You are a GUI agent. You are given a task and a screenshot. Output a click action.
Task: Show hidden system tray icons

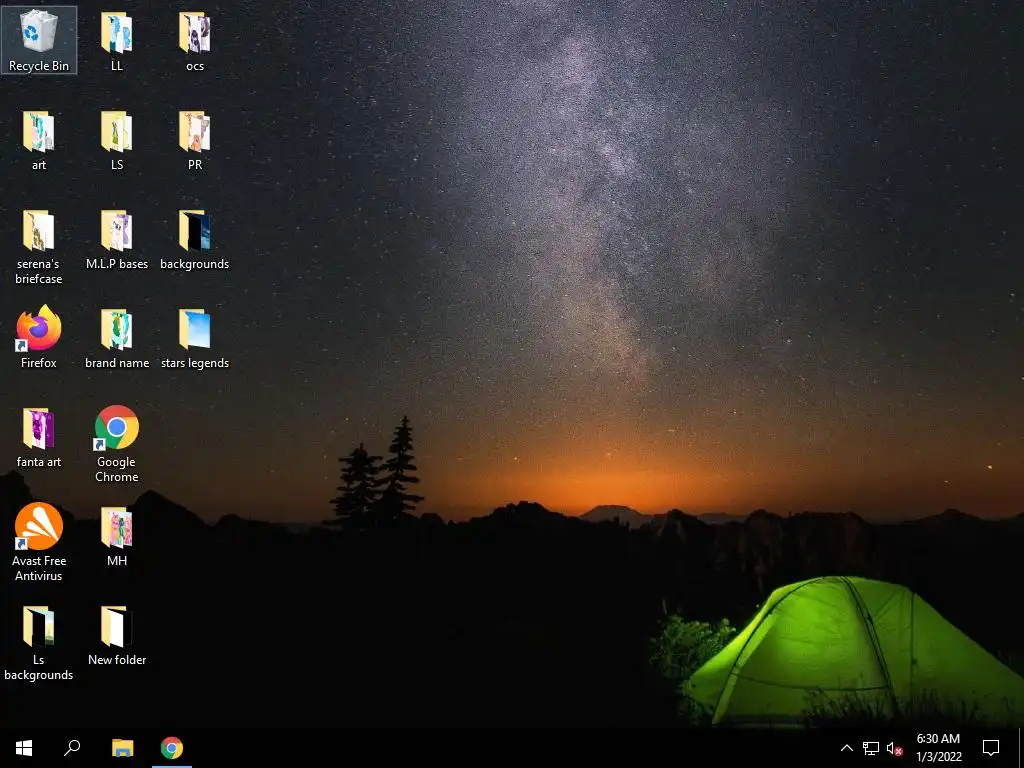click(x=846, y=748)
